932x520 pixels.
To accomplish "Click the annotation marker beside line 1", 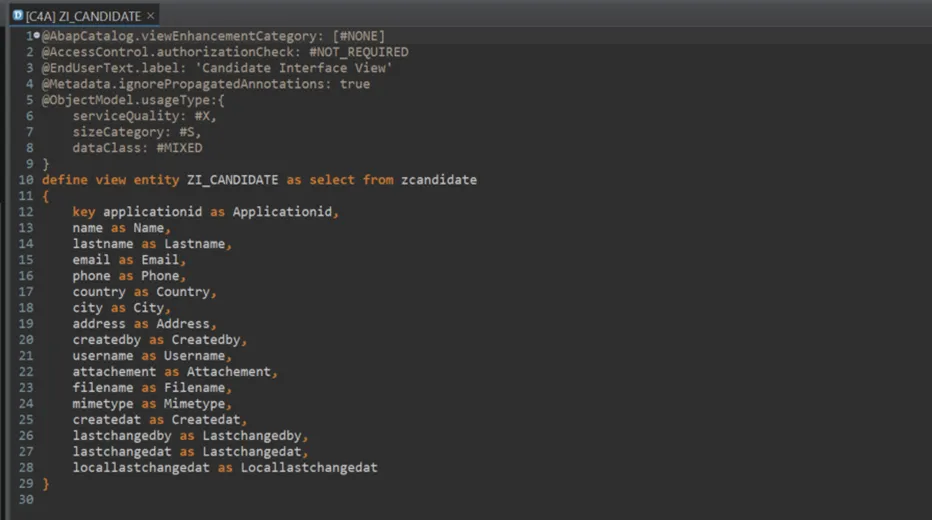I will (37, 36).
